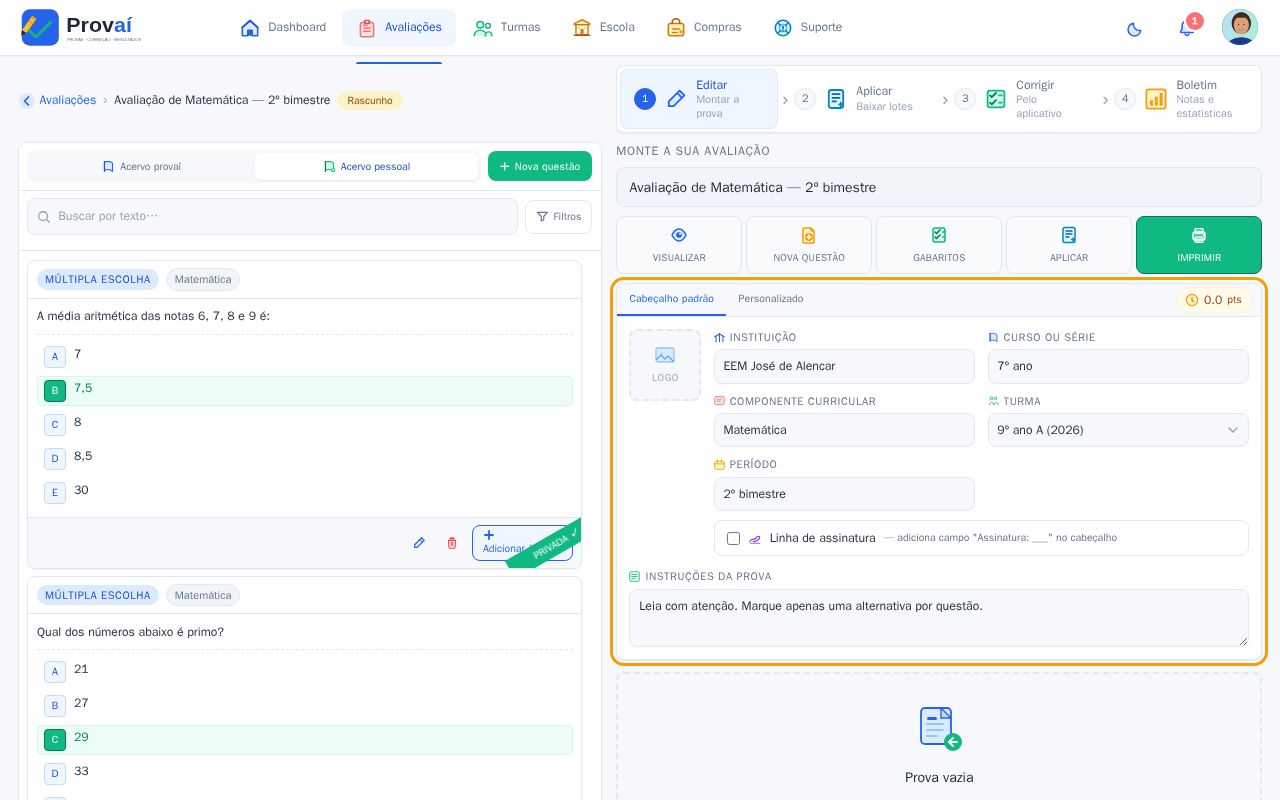Image resolution: width=1280 pixels, height=800 pixels.
Task: Open the Turma dropdown 9º ano A
Action: [1118, 430]
